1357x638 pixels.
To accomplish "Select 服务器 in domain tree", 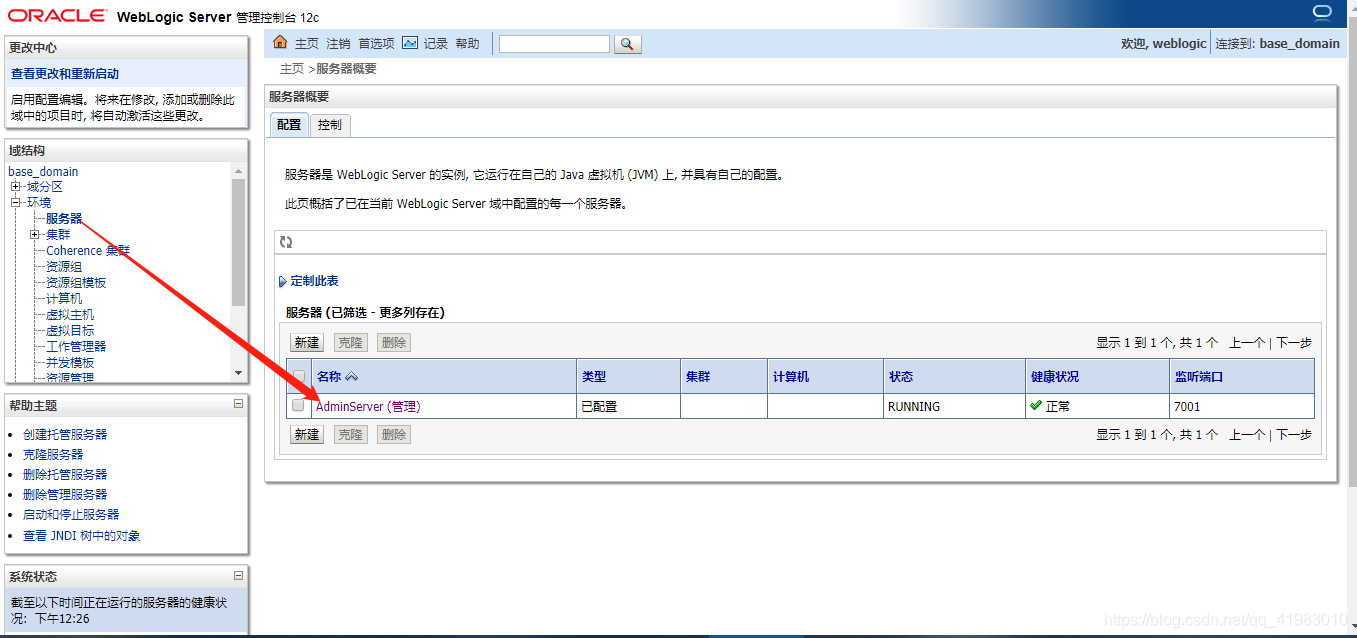I will coord(64,219).
